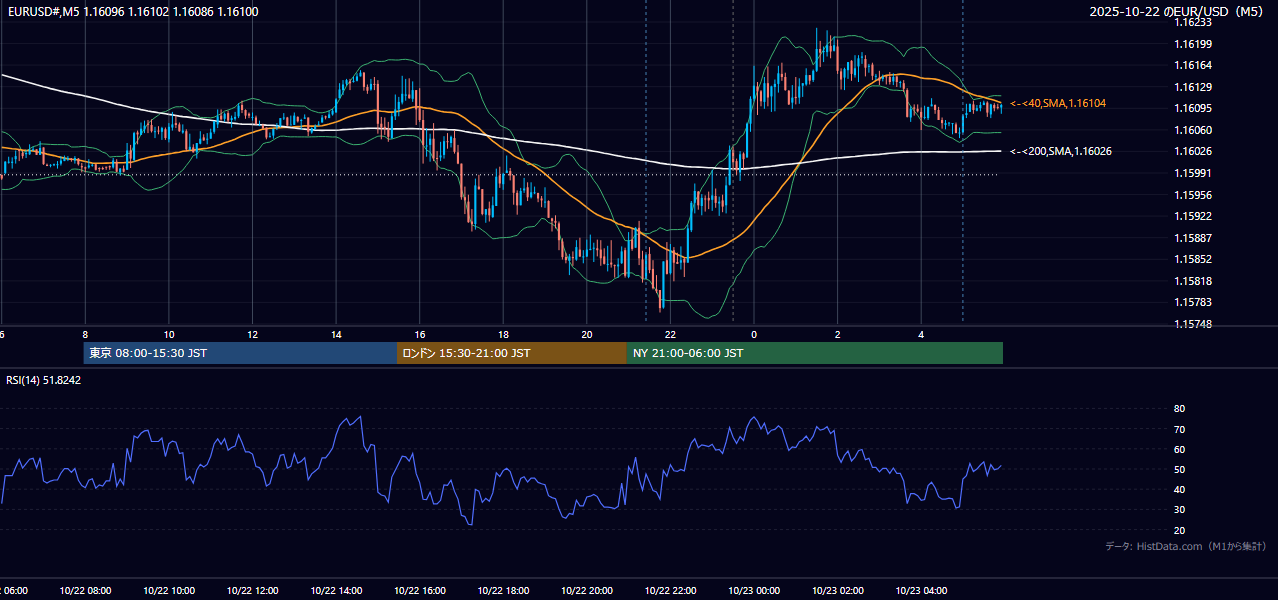Screen dimensions: 1278x600
Task: Click hour tick 18 below price chart
Action: point(503,335)
